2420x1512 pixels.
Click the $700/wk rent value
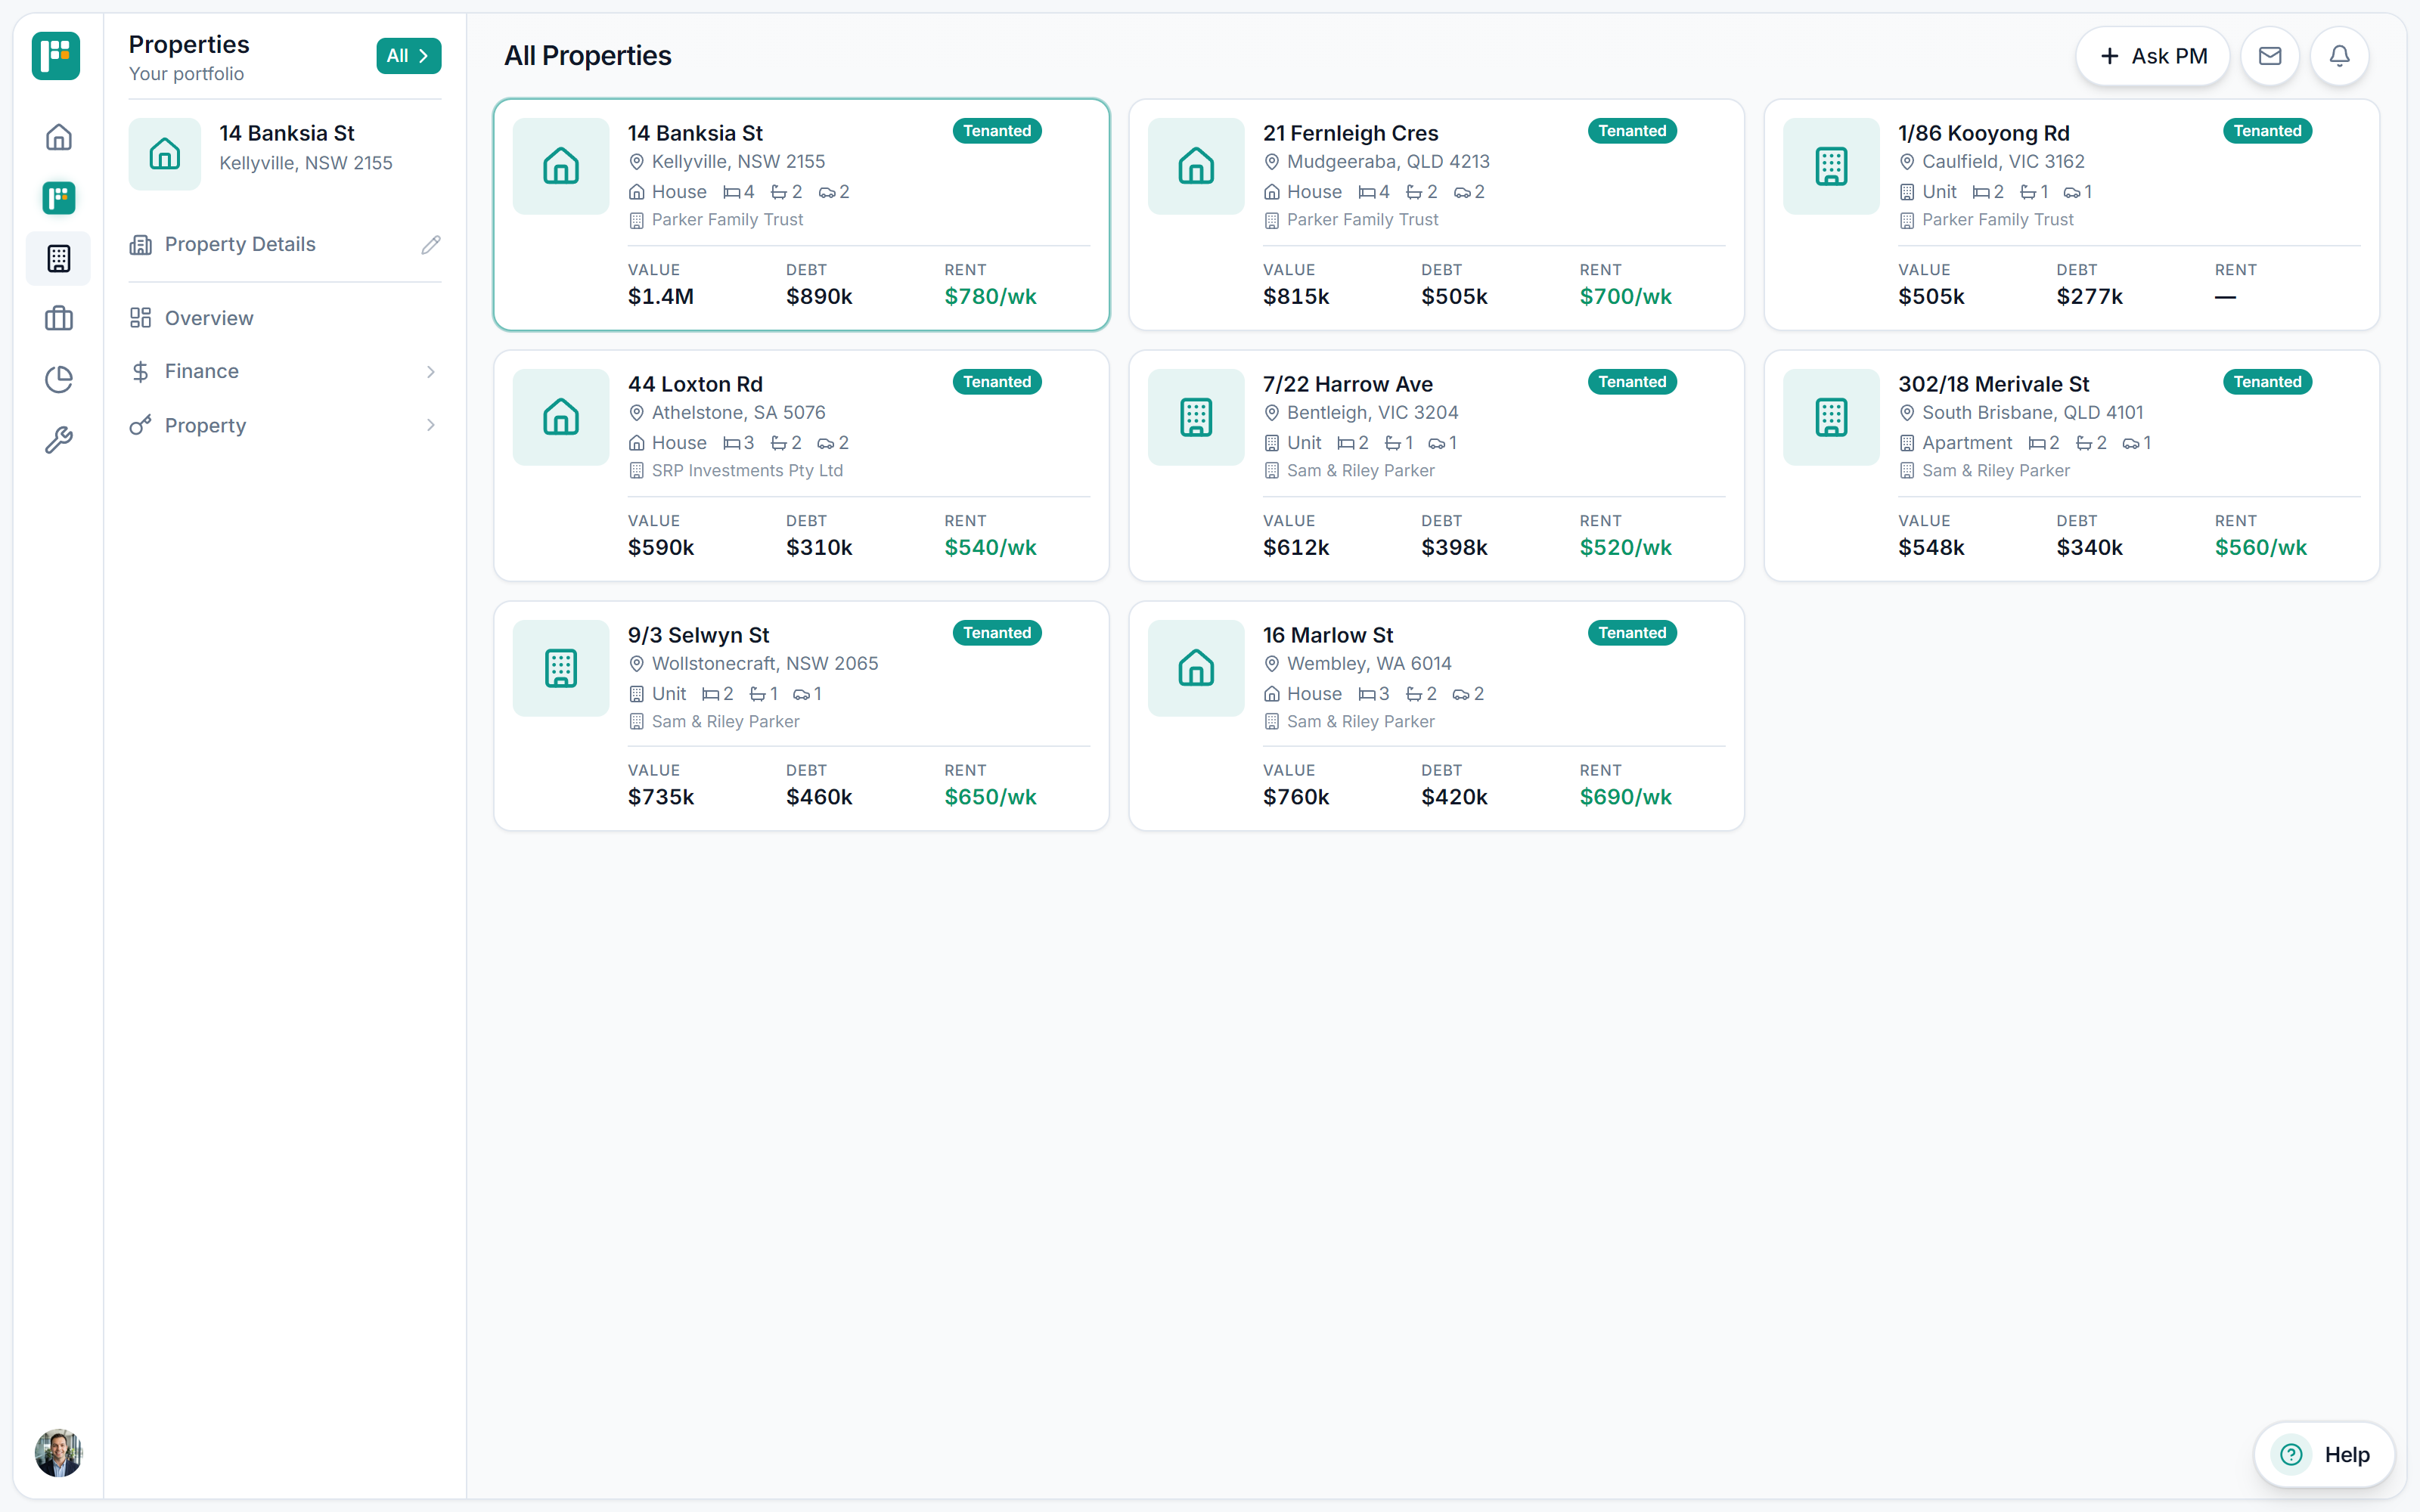(1625, 297)
